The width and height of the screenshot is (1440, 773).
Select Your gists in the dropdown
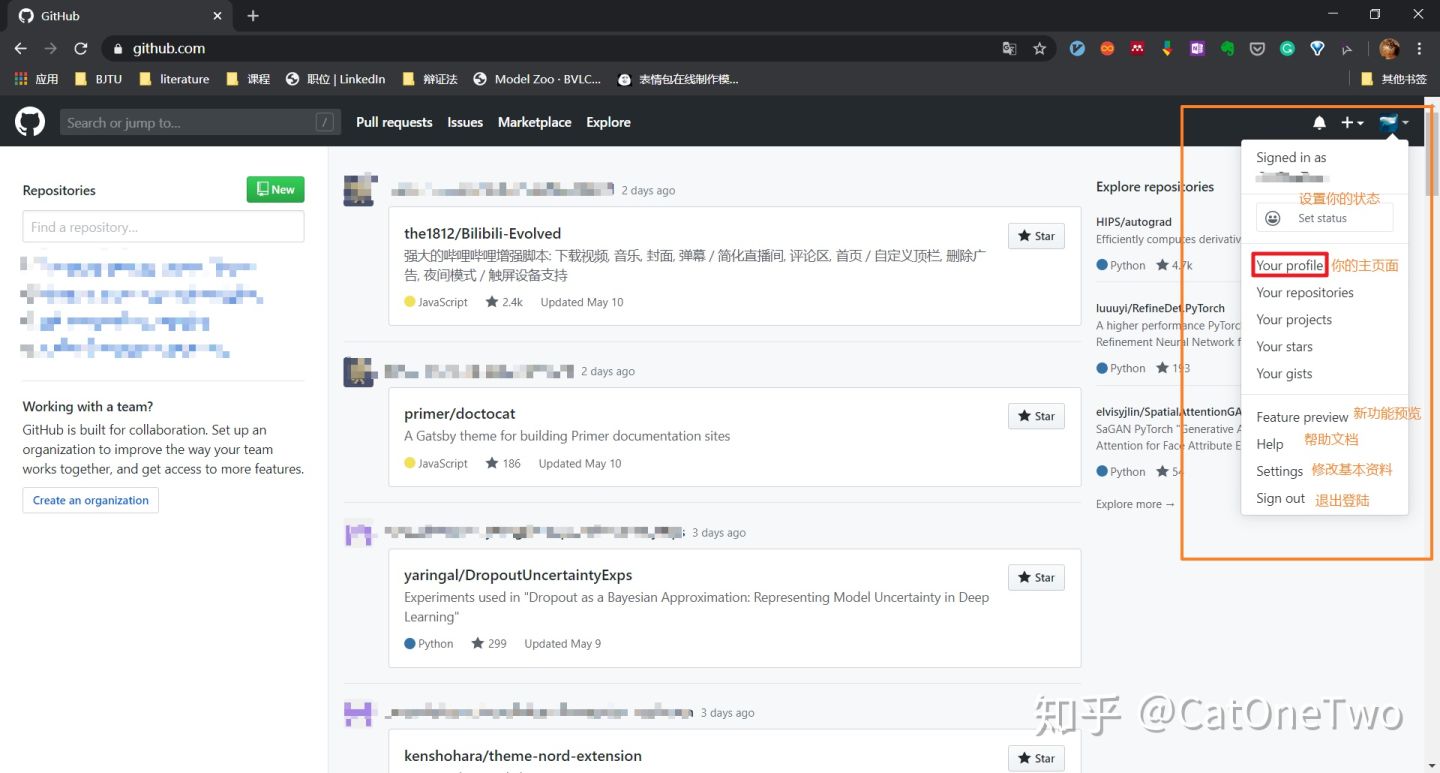tap(1284, 373)
